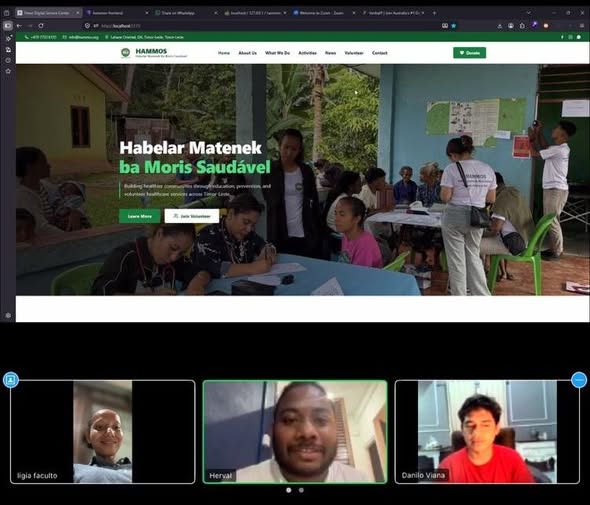Screen dimensions: 590x505
Task: Open the synced tabs icon in sidebar
Action: [x=8, y=49]
